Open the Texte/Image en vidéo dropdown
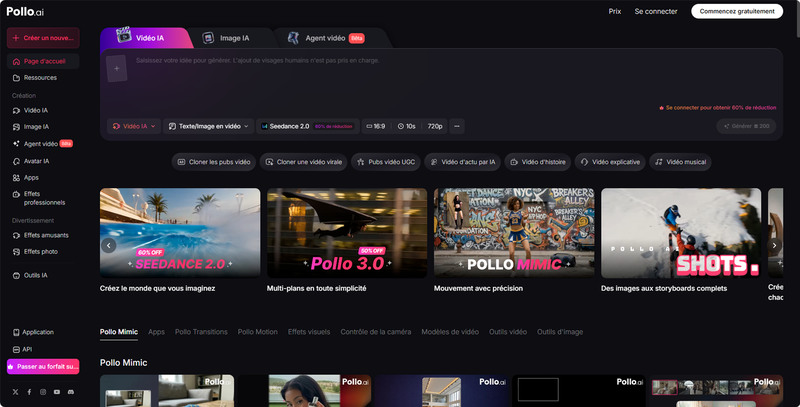Image resolution: width=800 pixels, height=407 pixels. [209, 126]
